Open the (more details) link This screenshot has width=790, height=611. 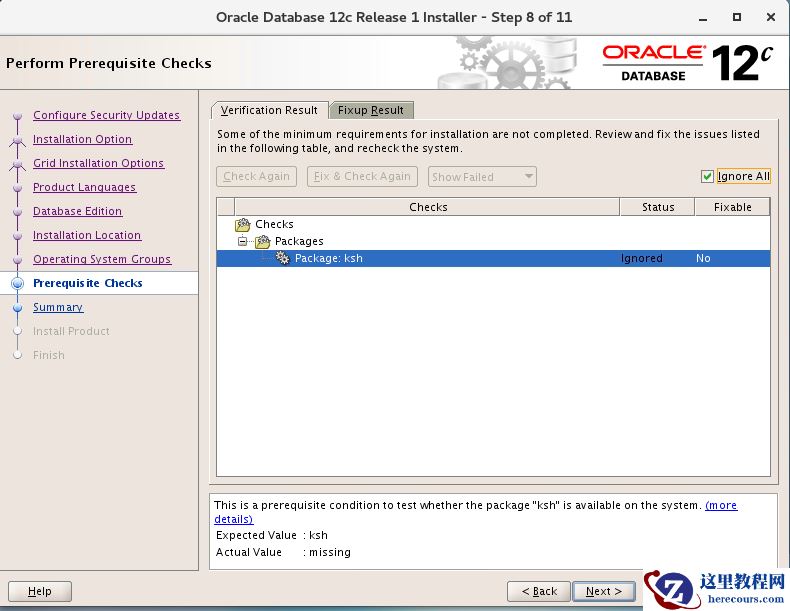coord(721,505)
